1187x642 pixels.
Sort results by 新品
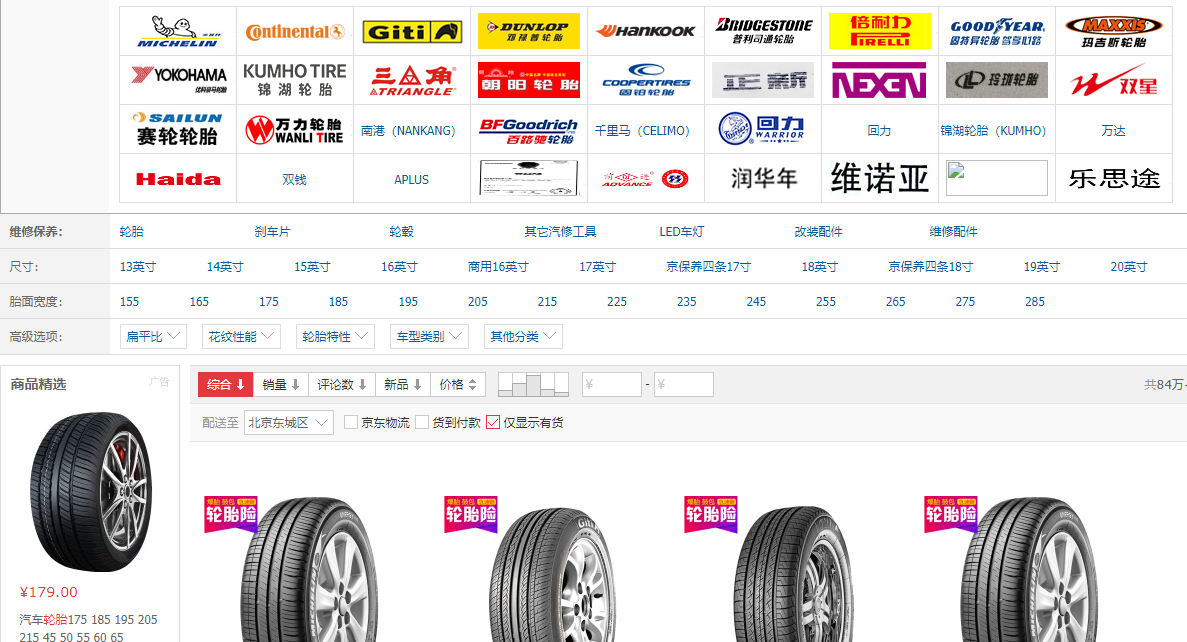point(403,385)
